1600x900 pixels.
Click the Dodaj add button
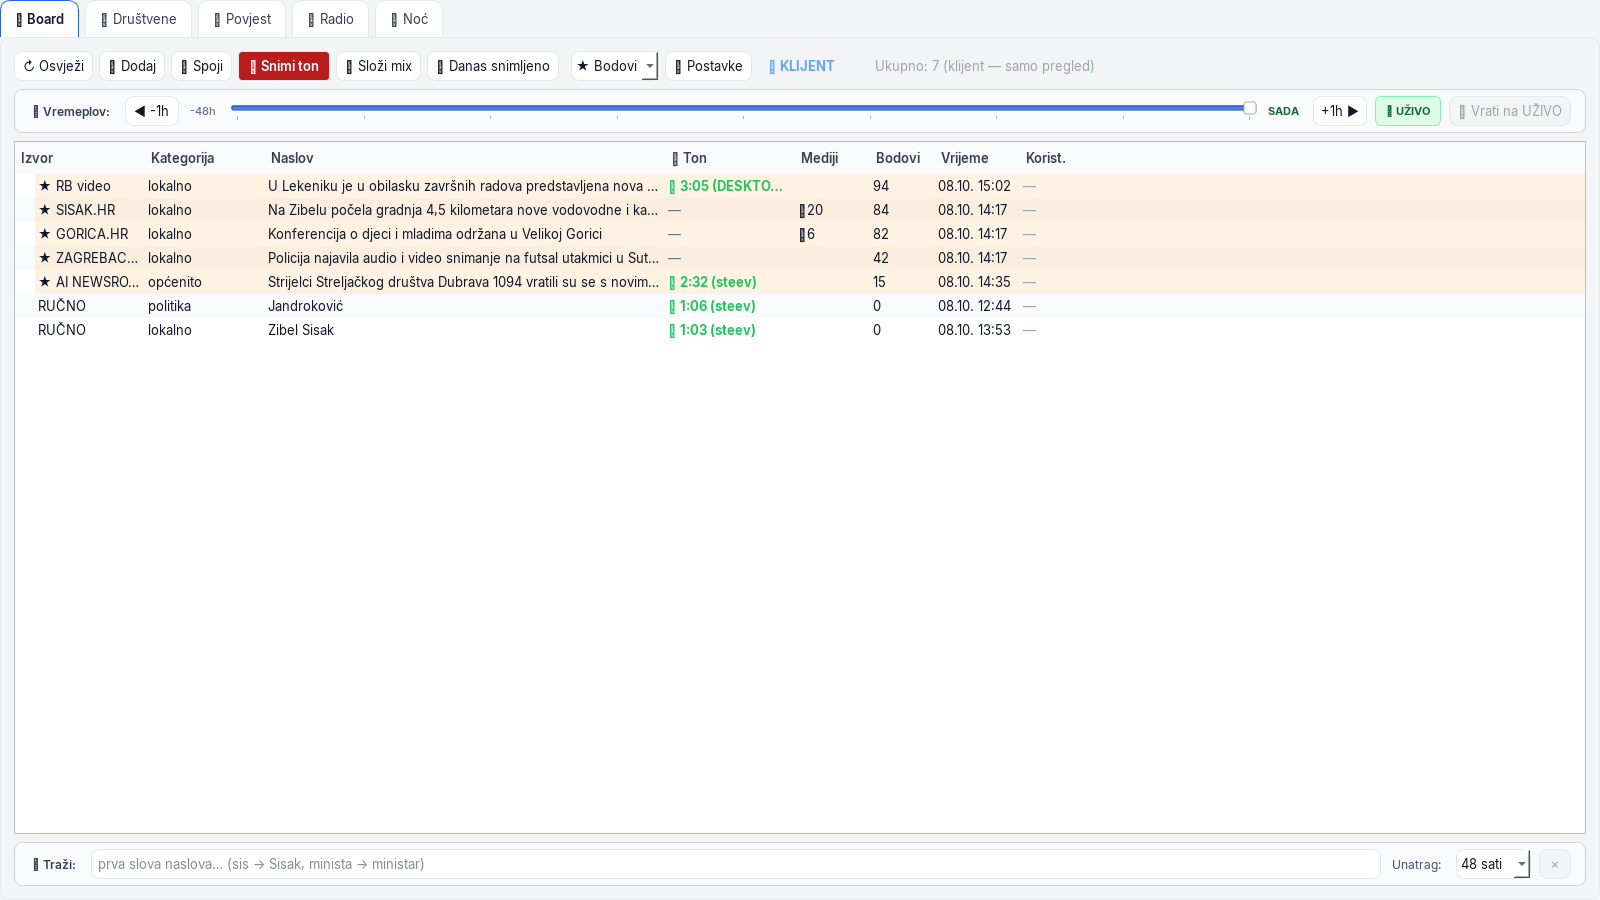click(x=132, y=66)
